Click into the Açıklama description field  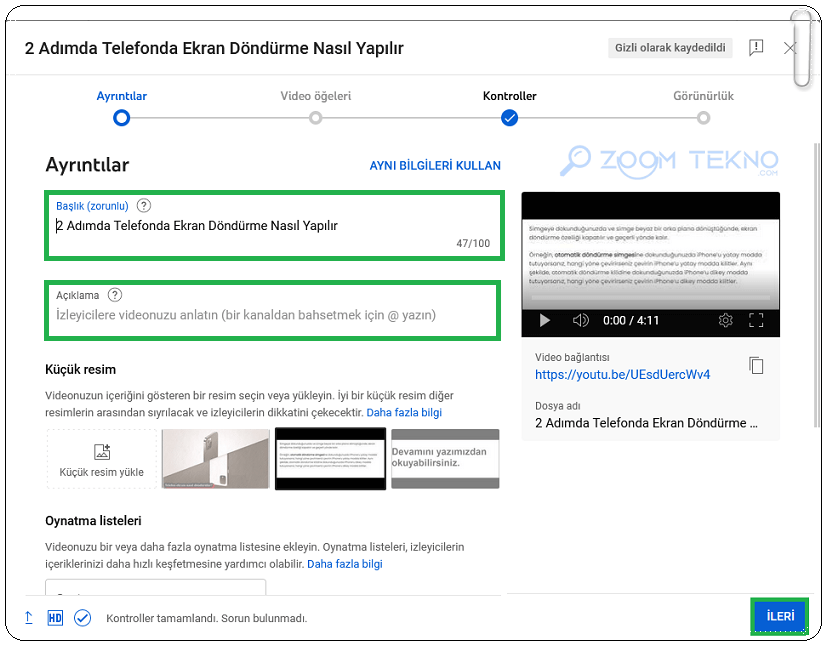click(x=272, y=310)
